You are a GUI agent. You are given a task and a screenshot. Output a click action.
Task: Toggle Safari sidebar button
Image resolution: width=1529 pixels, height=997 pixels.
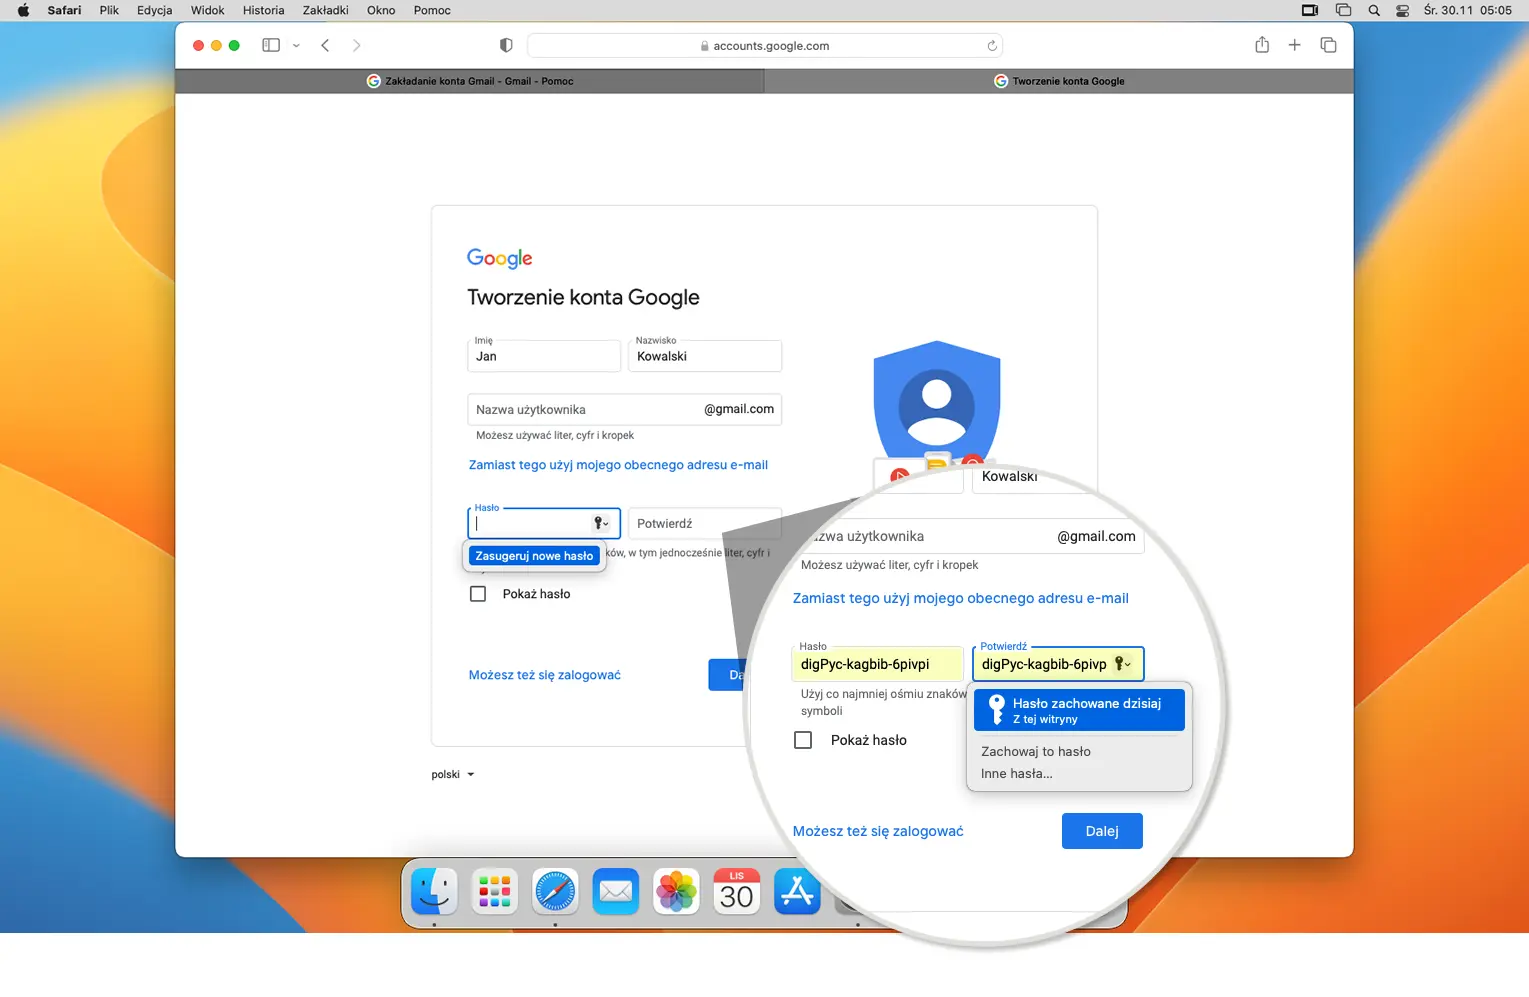pos(270,45)
